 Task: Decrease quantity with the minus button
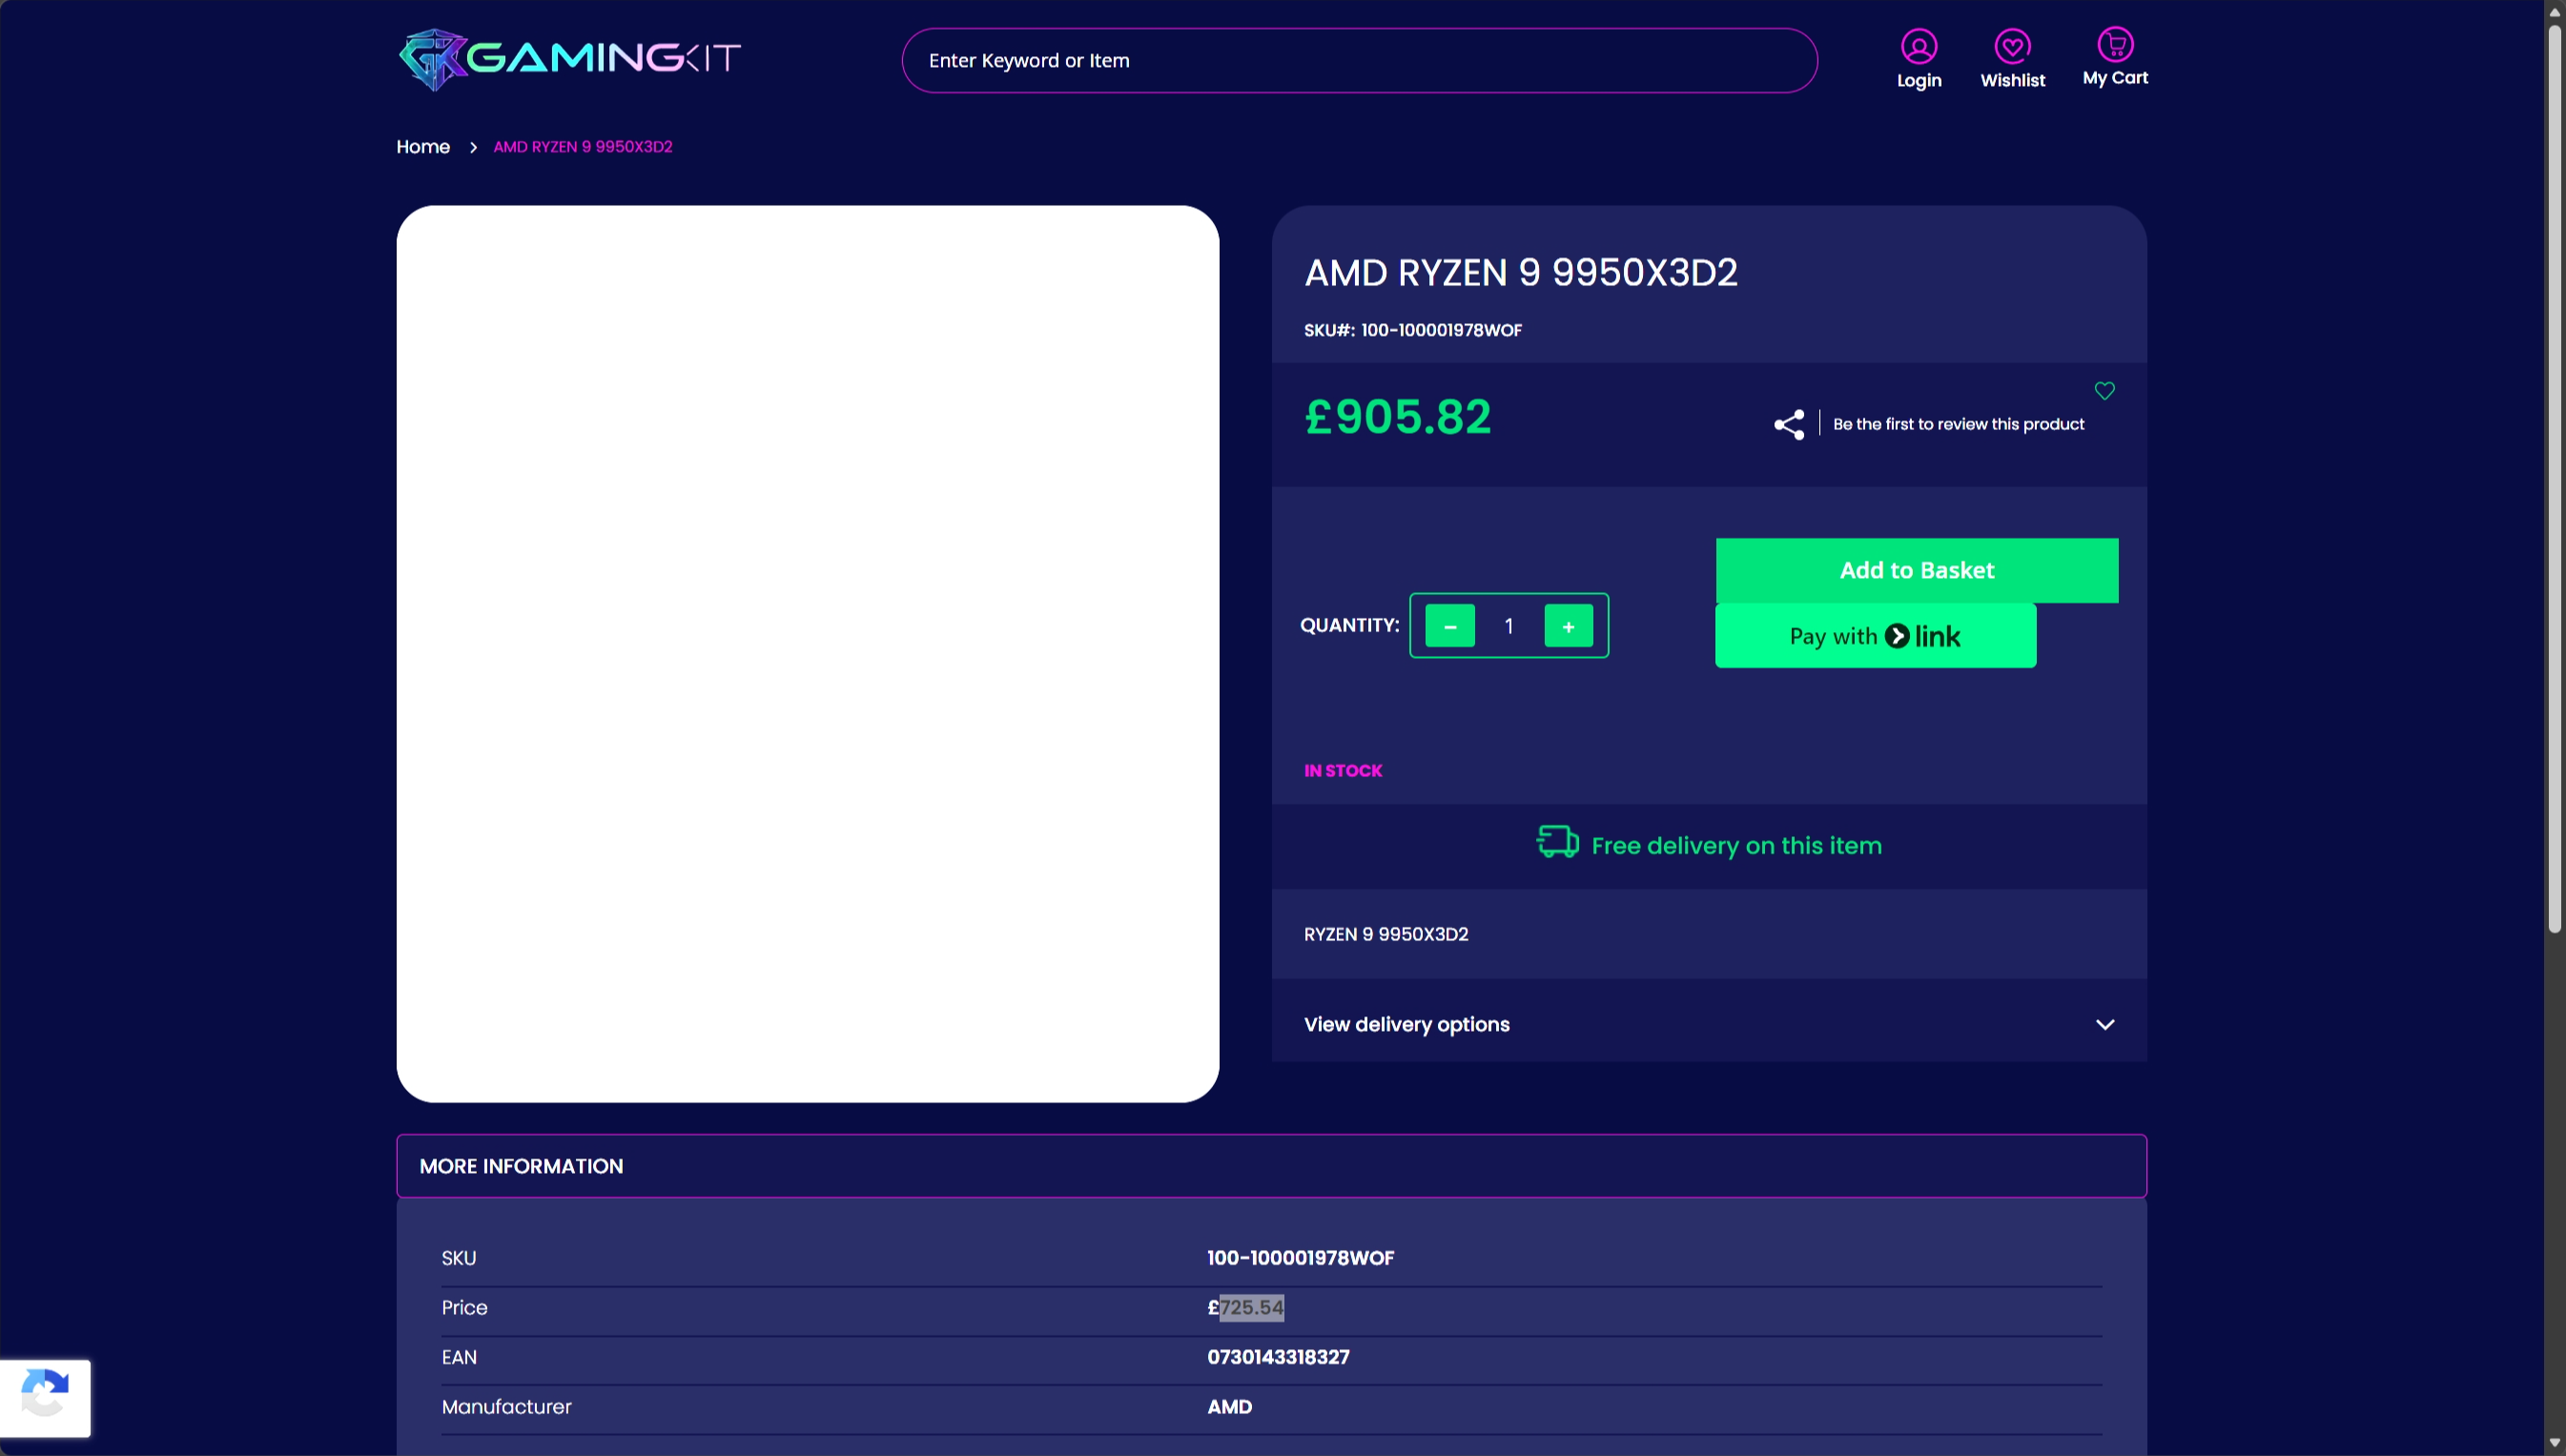[1448, 626]
